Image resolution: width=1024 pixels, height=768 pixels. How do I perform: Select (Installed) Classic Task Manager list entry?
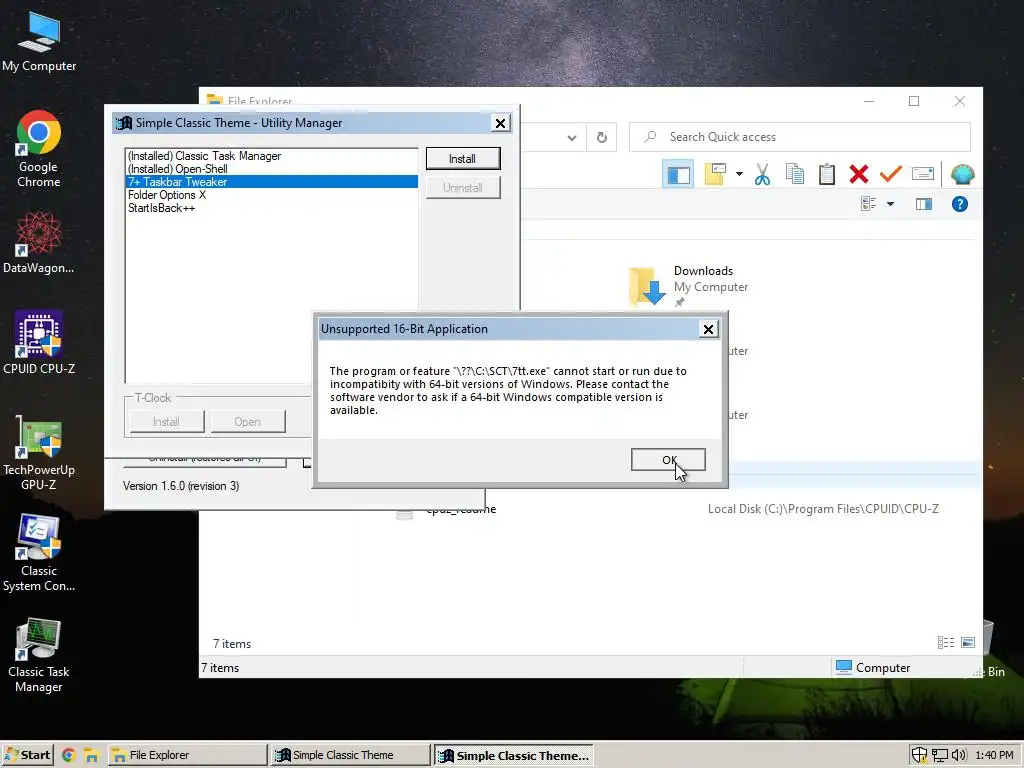tap(271, 156)
